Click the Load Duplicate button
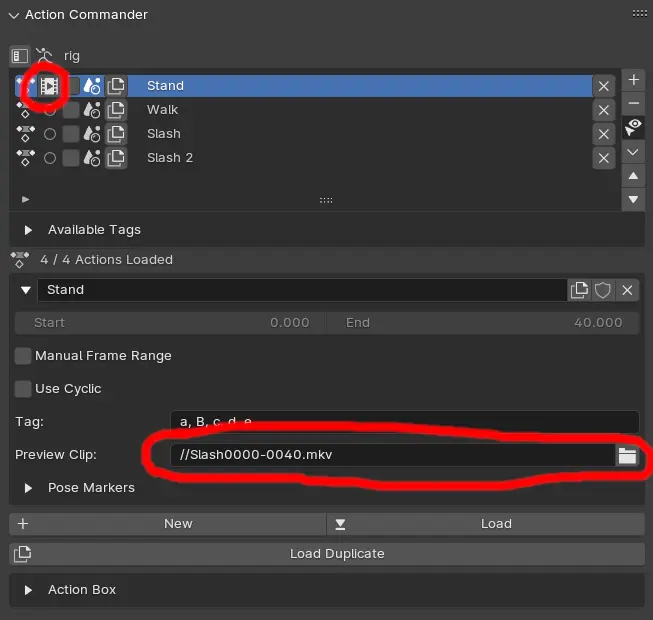The height and width of the screenshot is (620, 653). point(327,553)
